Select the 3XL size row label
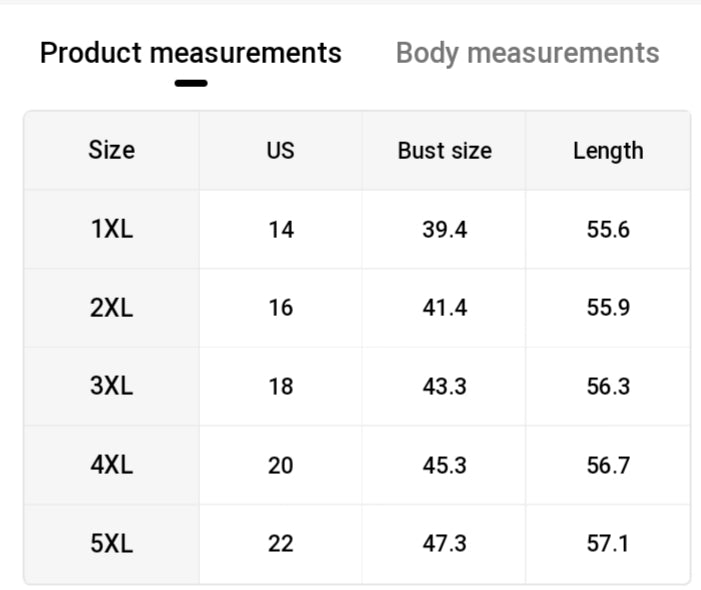 pyautogui.click(x=111, y=386)
